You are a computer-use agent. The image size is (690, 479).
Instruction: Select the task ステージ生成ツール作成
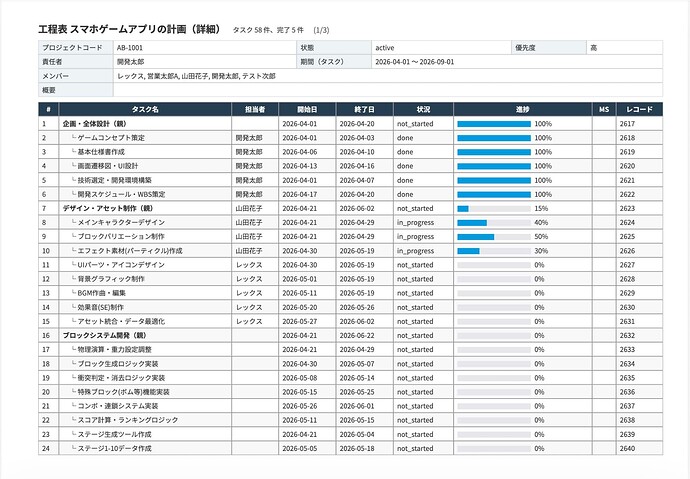click(x=114, y=435)
